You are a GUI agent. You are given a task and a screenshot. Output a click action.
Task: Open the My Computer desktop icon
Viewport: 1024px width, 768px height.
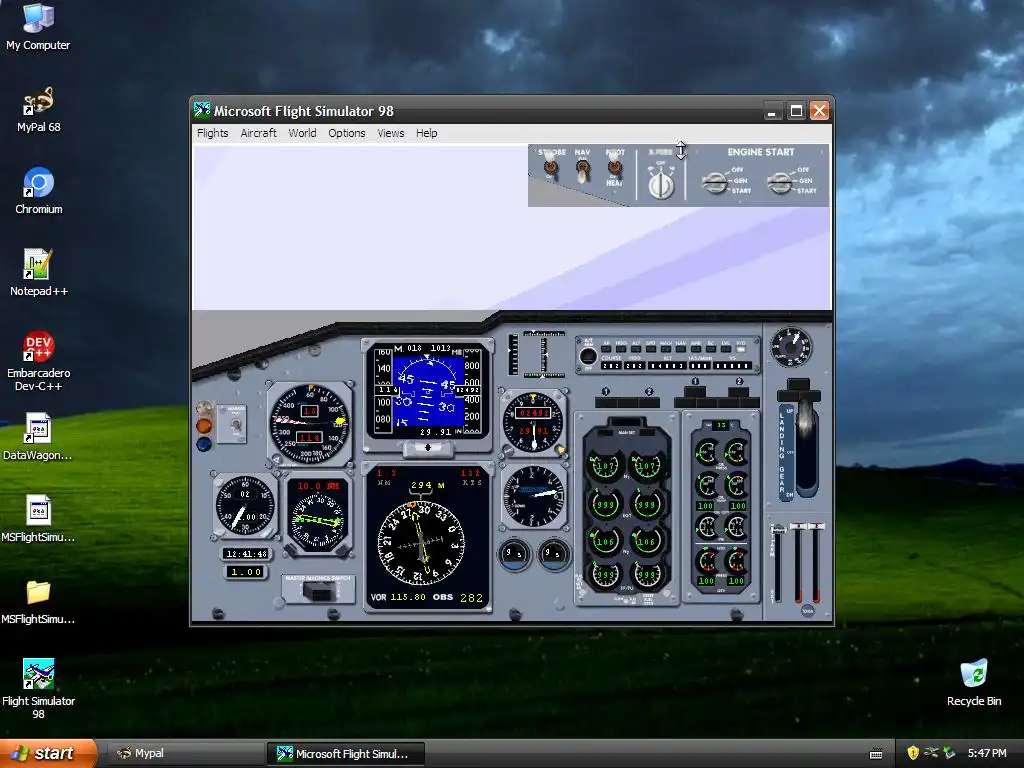(x=38, y=26)
